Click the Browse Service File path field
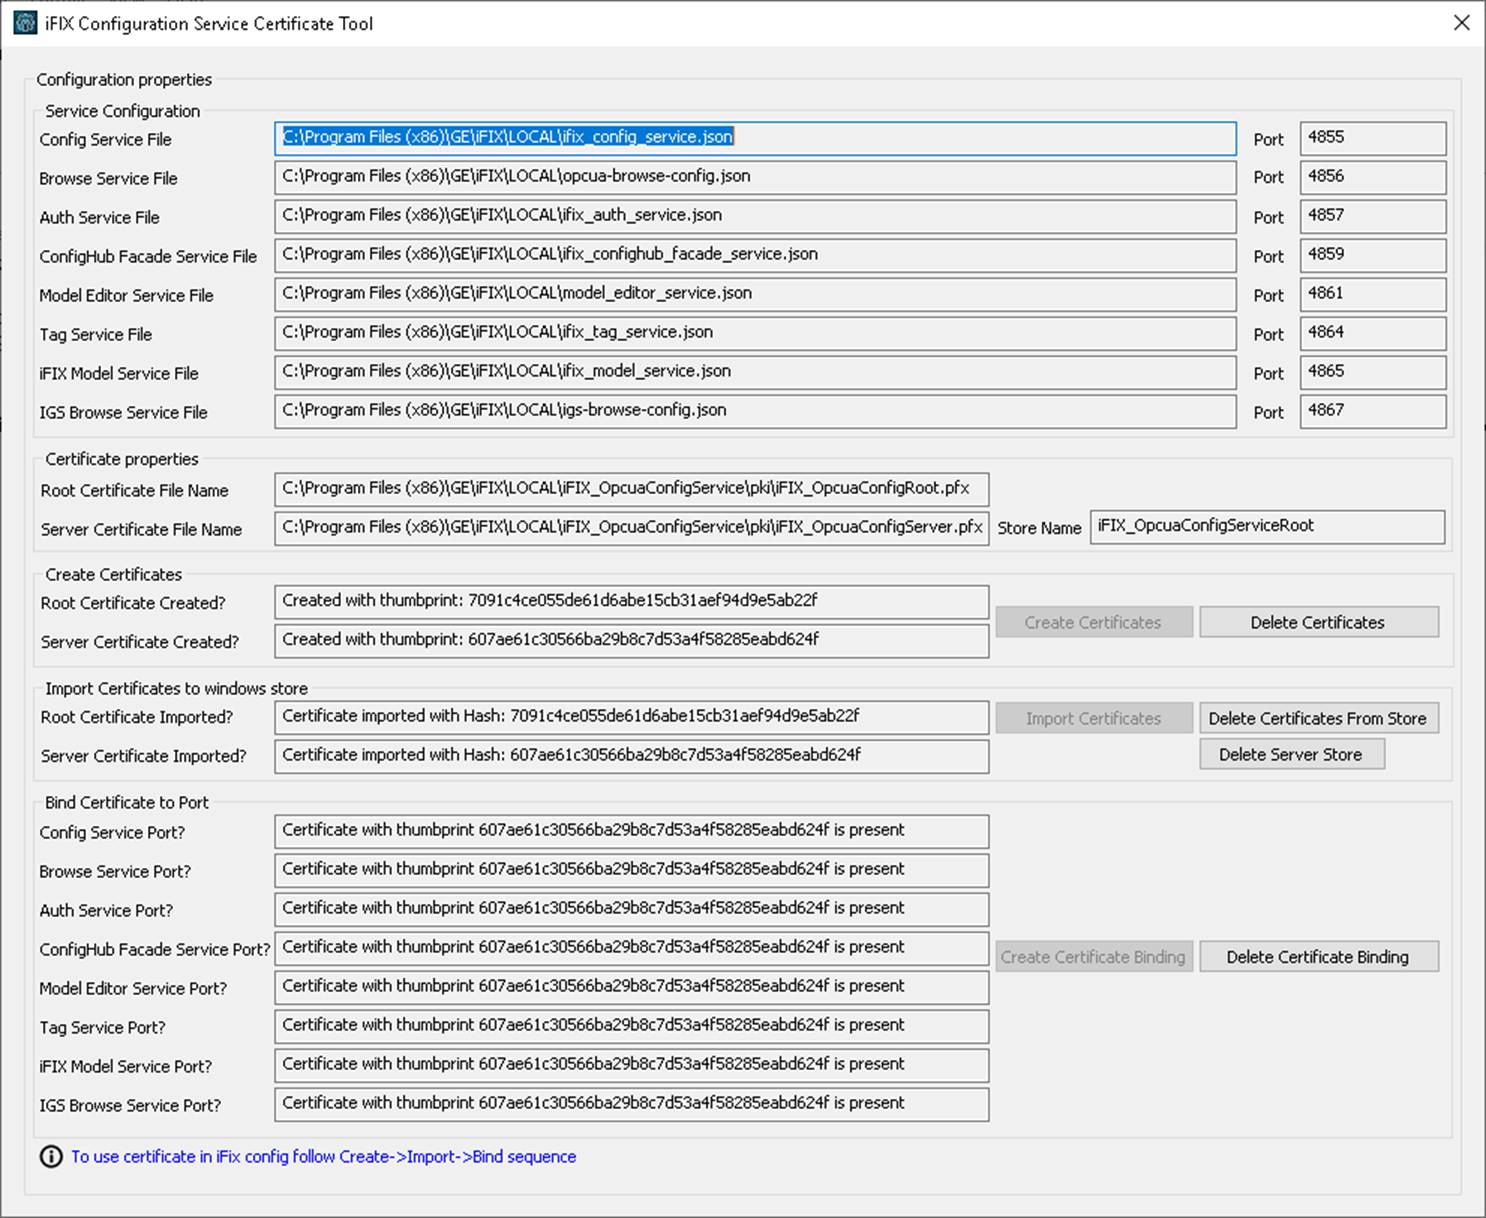1486x1218 pixels. point(755,177)
